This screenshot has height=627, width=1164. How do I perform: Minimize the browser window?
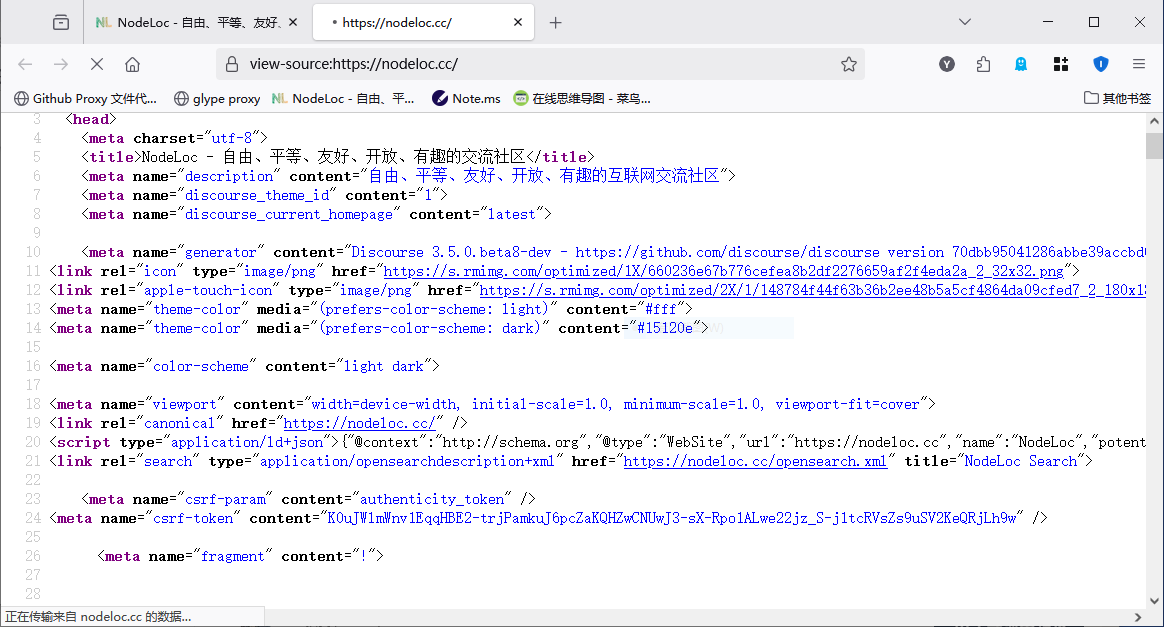tap(1048, 22)
